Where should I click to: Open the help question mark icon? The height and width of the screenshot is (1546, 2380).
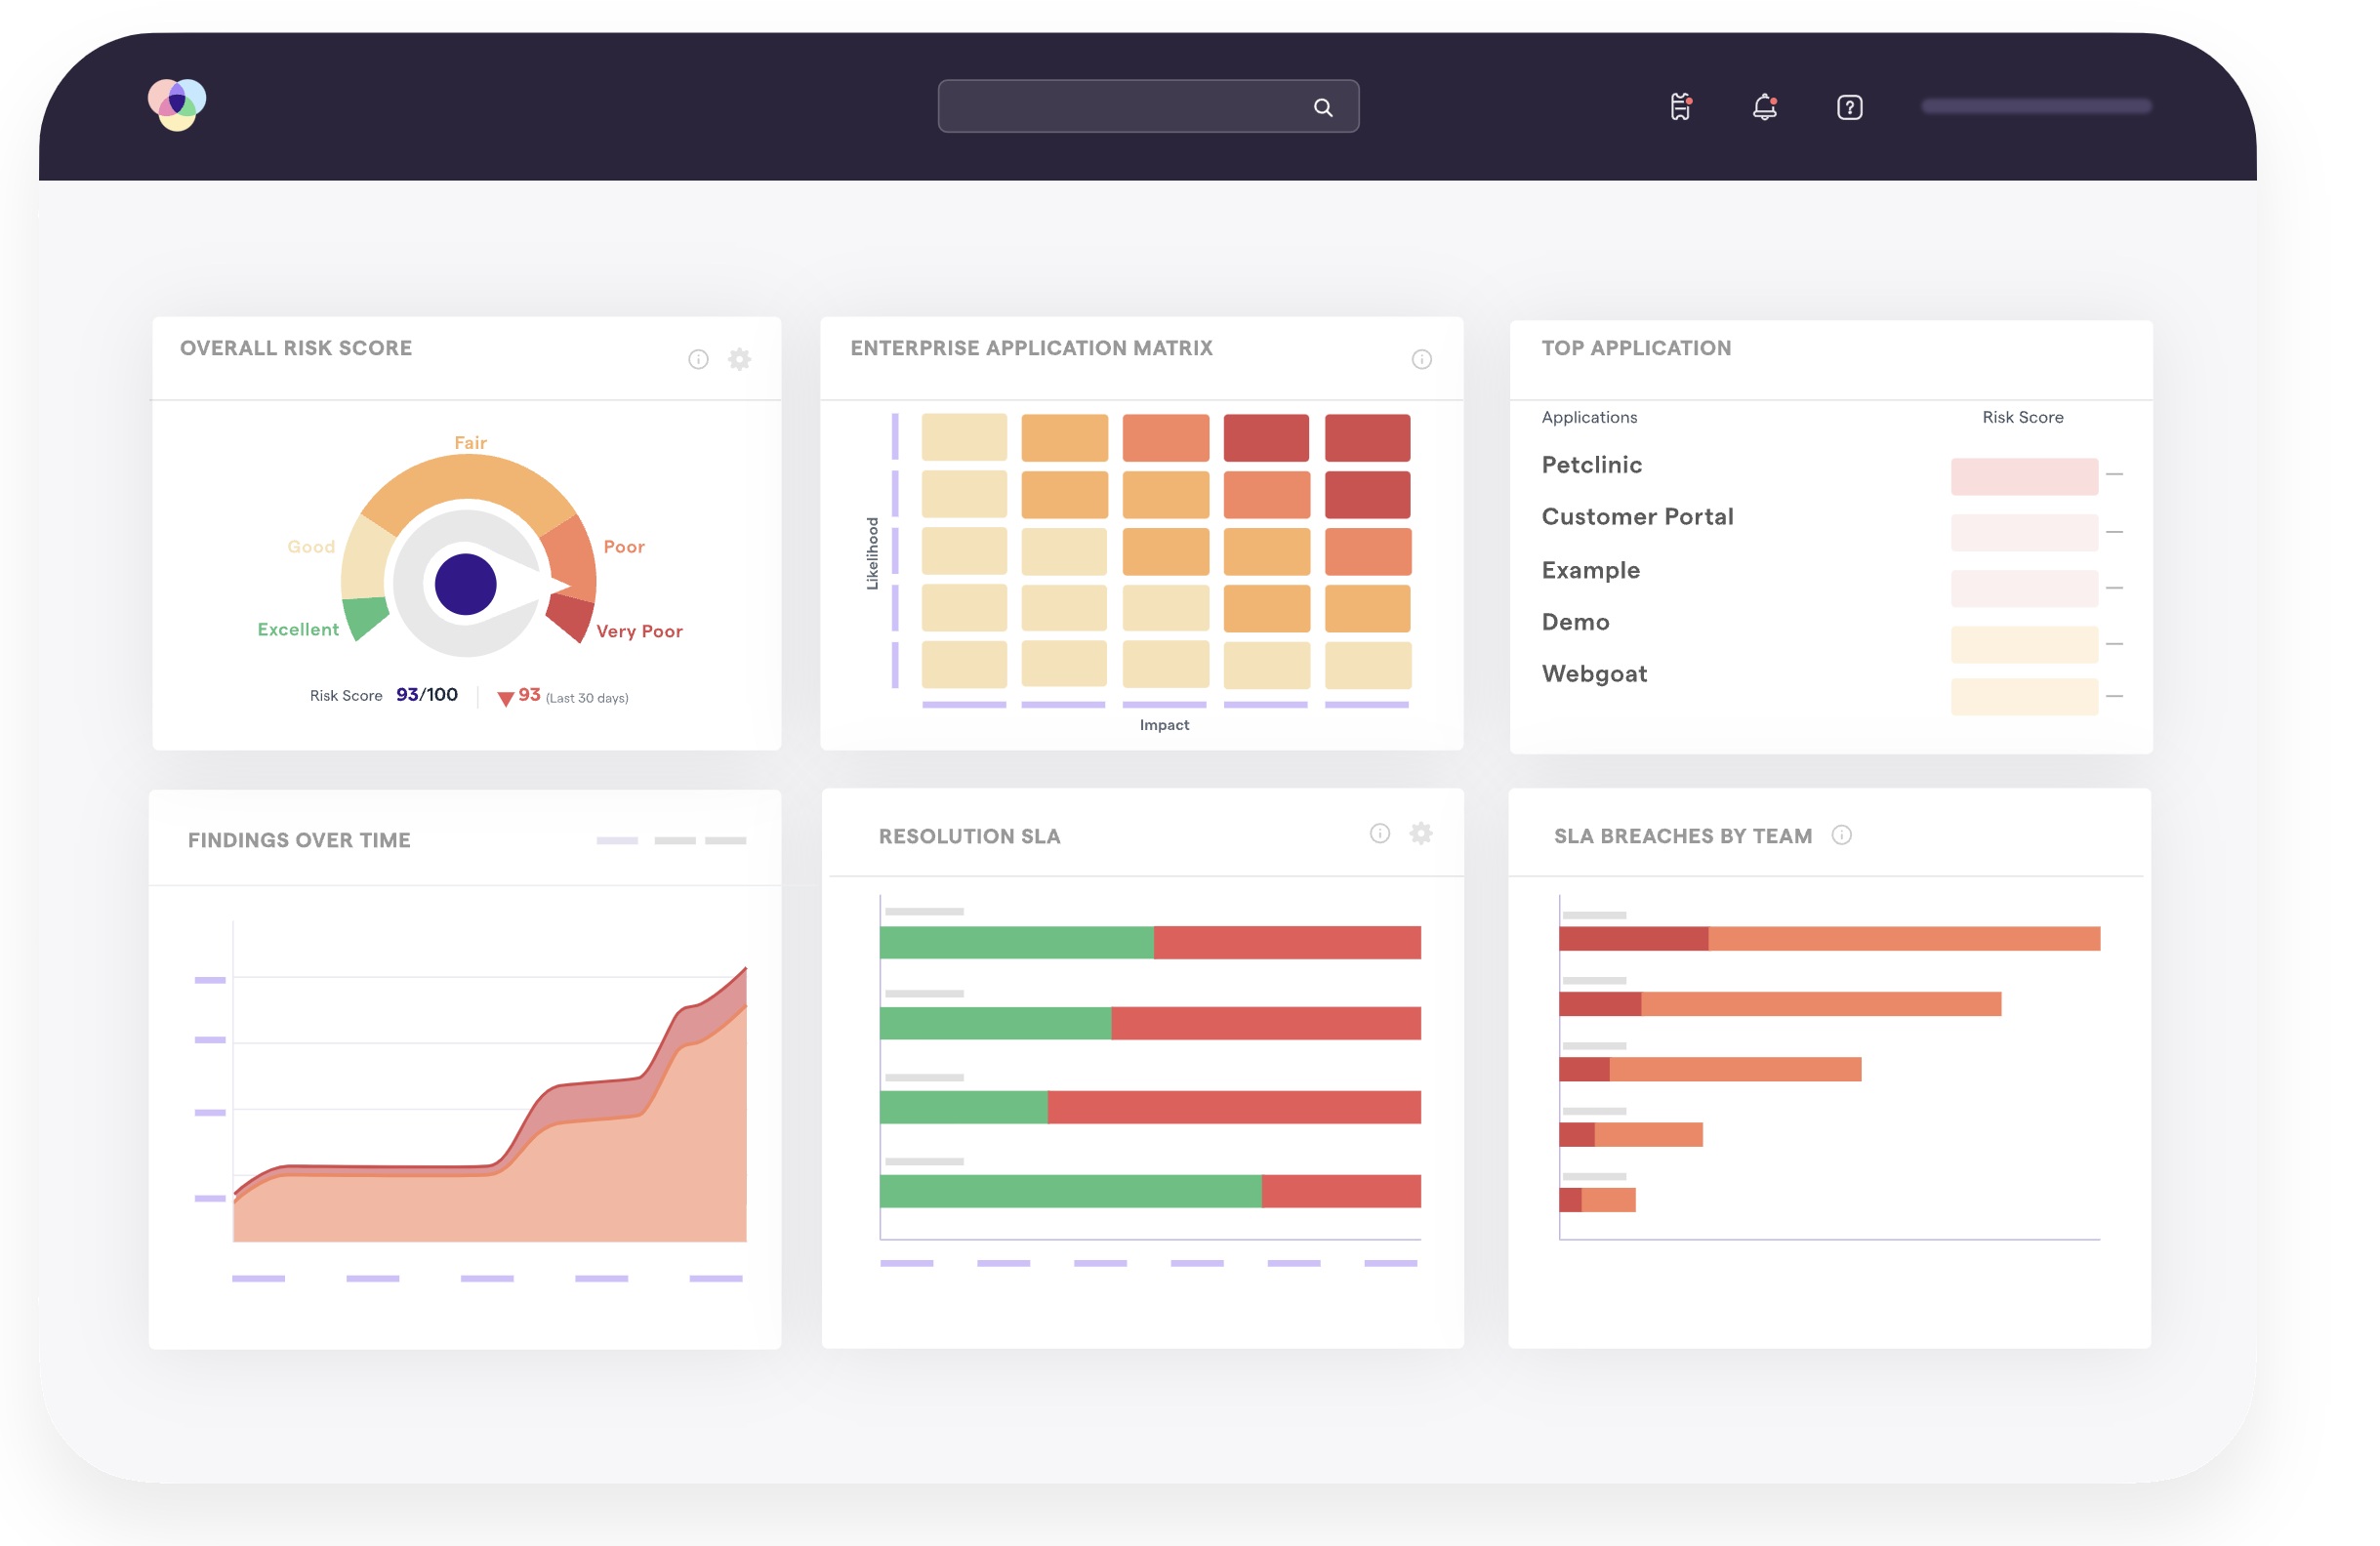tap(1849, 107)
